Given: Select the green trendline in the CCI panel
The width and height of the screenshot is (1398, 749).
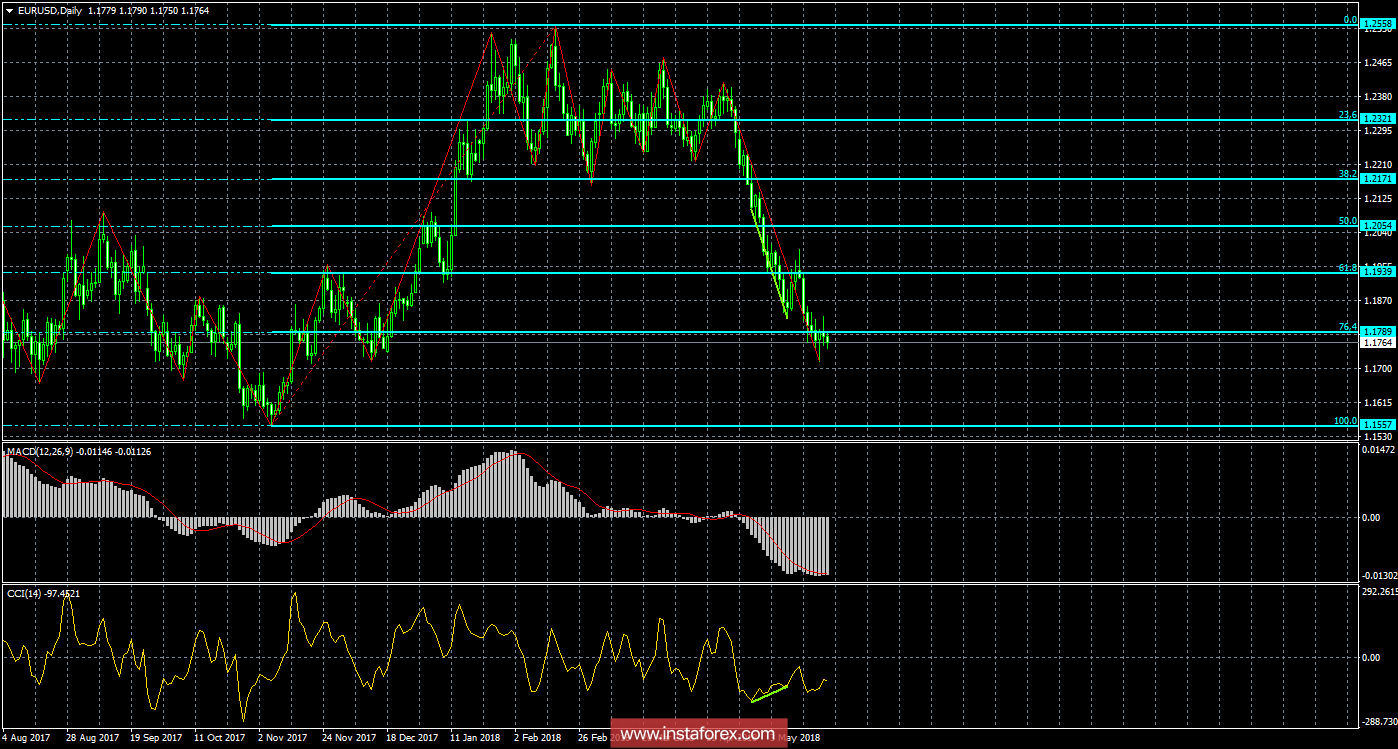Looking at the screenshot, I should click(x=769, y=693).
